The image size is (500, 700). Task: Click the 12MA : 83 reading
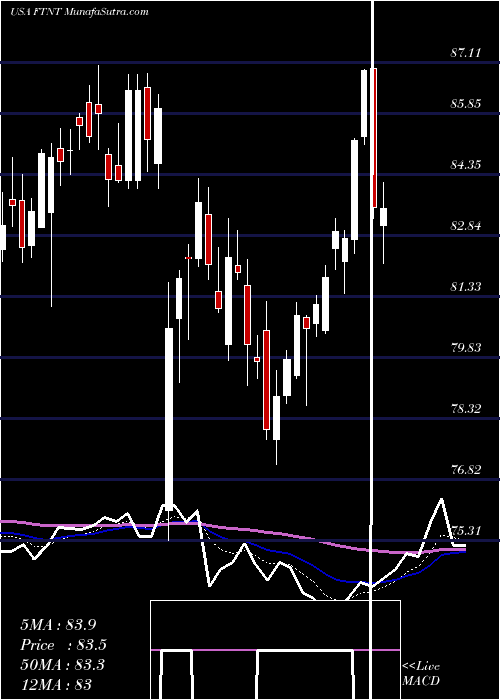click(x=56, y=684)
